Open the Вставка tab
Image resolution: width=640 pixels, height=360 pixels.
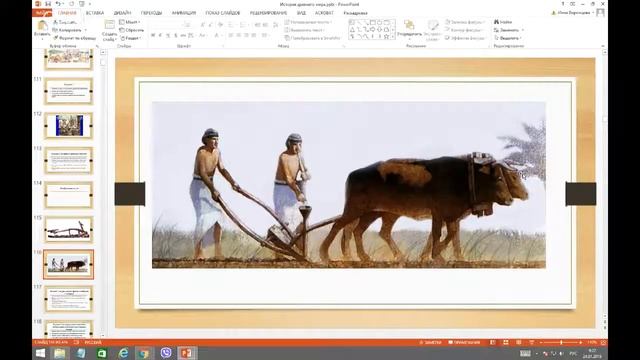tap(95, 13)
